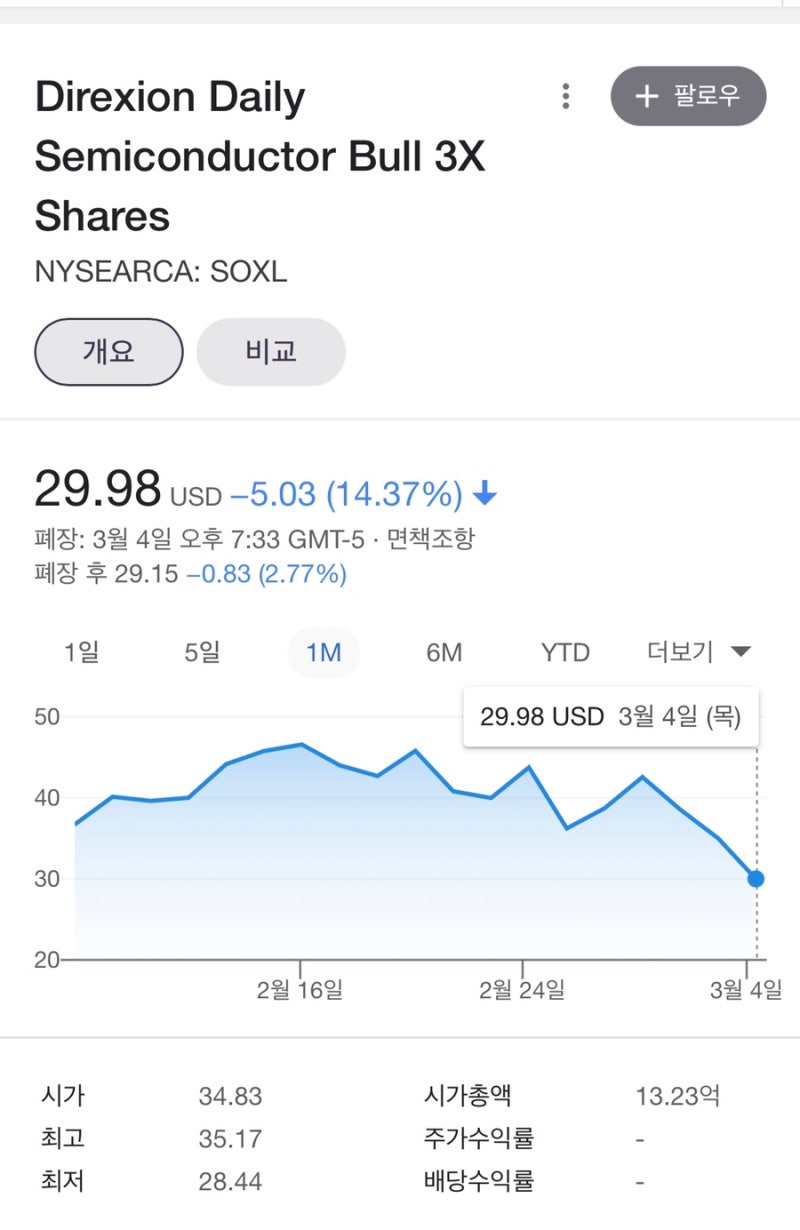800x1230 pixels.
Task: Select the 개요 overview tab
Action: pyautogui.click(x=109, y=351)
